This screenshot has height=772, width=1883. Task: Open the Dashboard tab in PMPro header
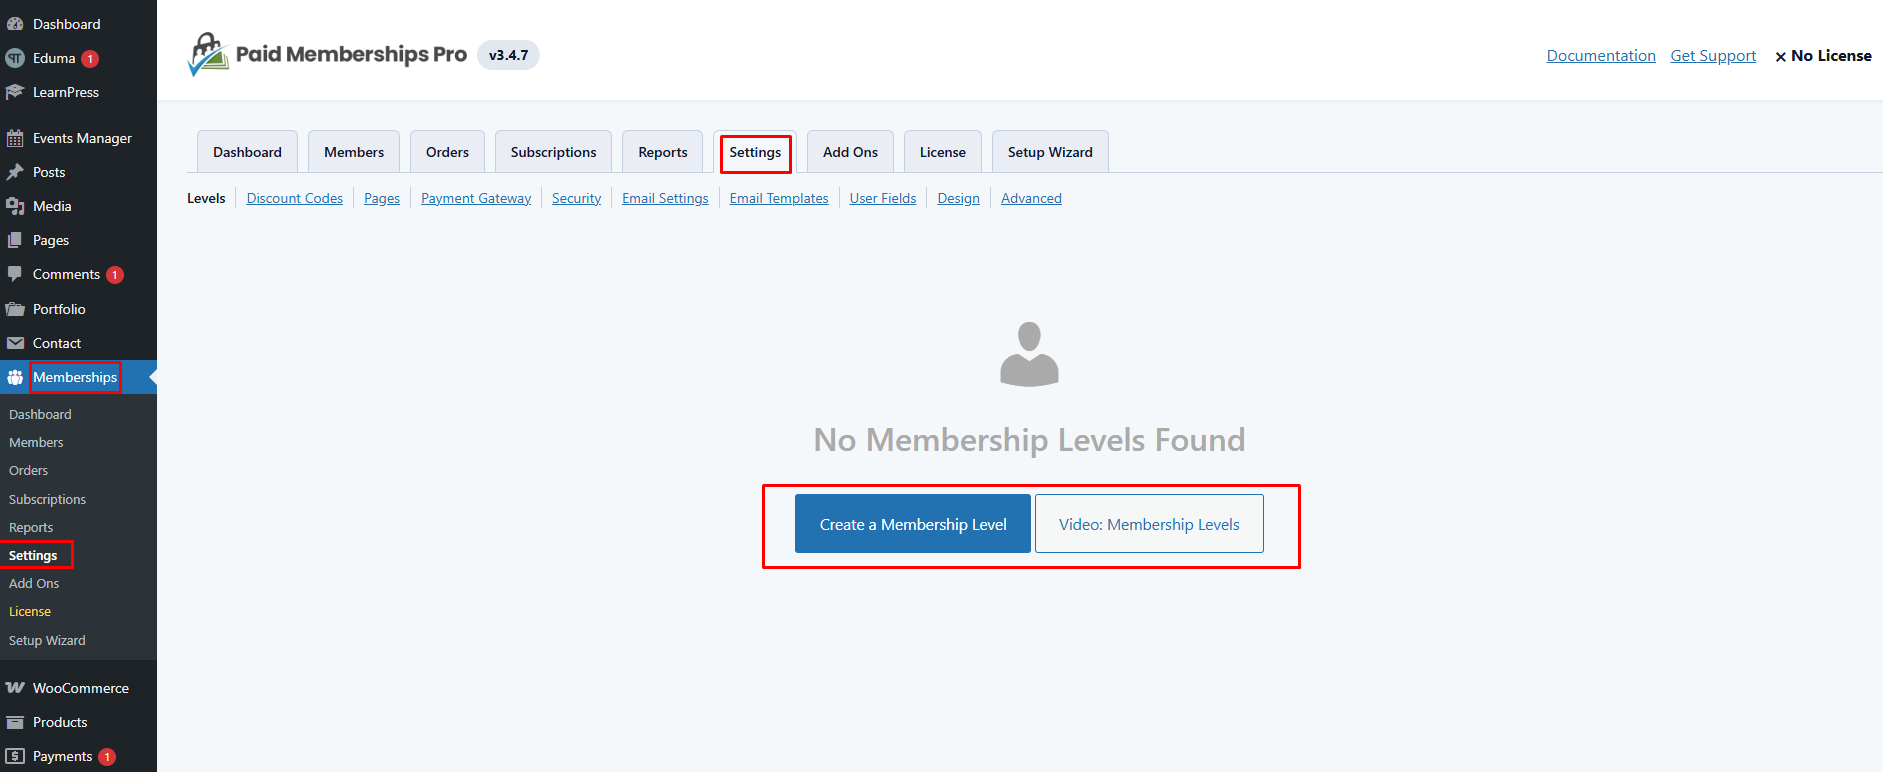(247, 152)
